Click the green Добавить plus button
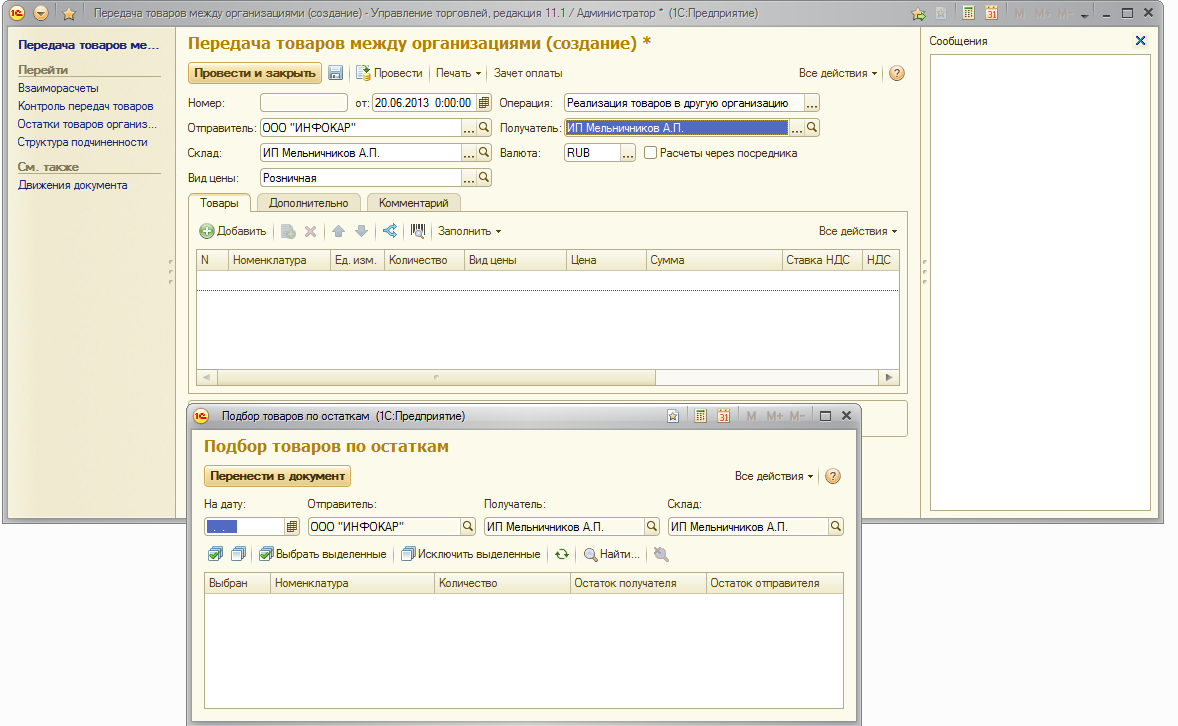This screenshot has height=726, width=1178. pos(233,231)
